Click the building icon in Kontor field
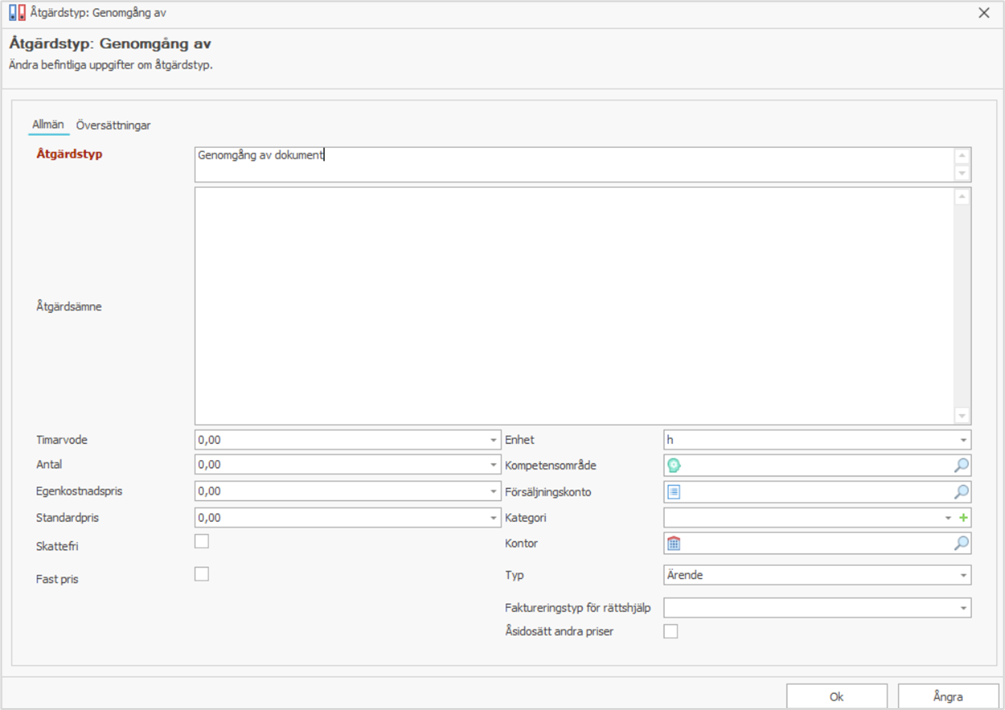This screenshot has width=1005, height=710. click(674, 543)
